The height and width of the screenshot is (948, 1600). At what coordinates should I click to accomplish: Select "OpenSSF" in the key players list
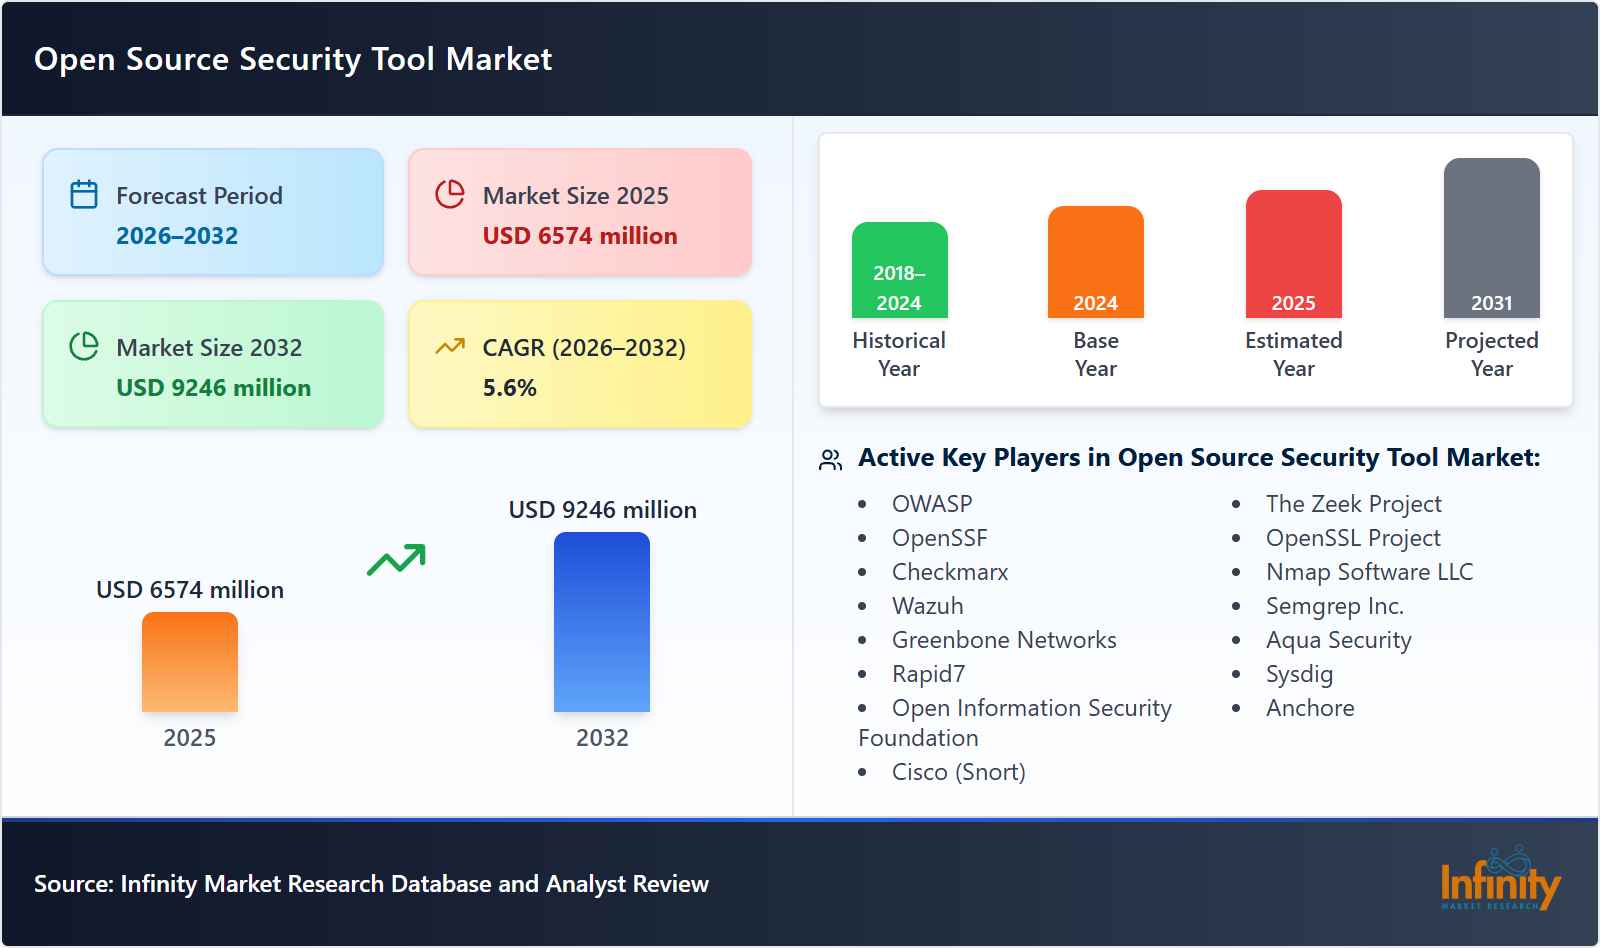point(940,538)
